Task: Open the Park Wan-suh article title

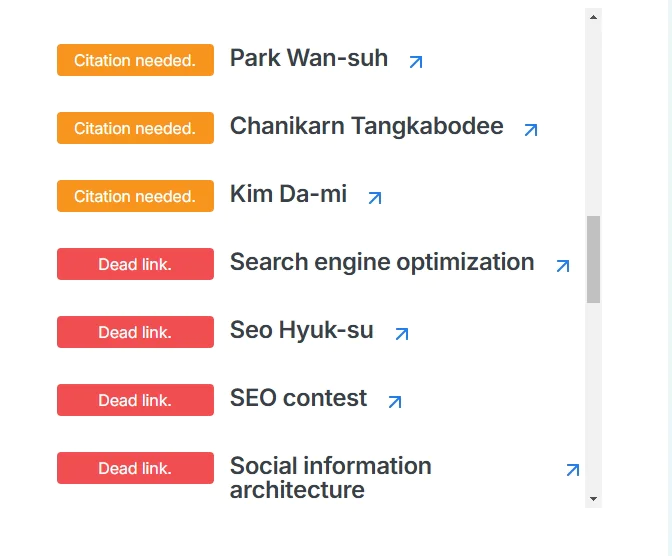Action: (x=308, y=58)
